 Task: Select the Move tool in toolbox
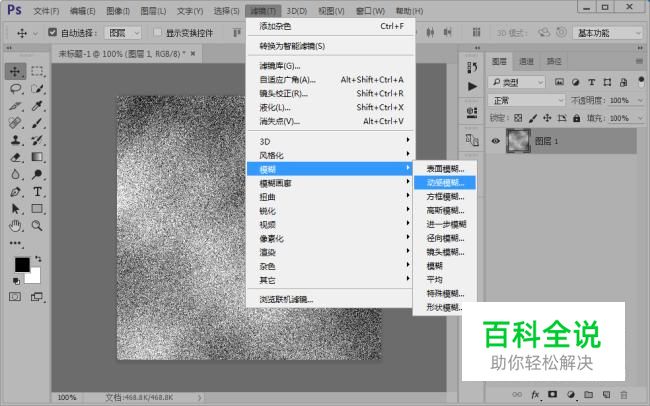[15, 71]
